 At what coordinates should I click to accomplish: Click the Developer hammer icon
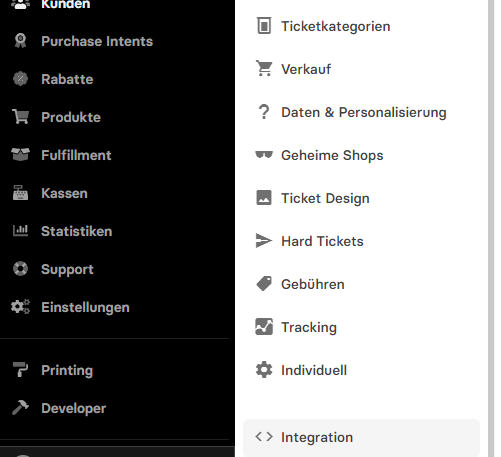(x=20, y=408)
